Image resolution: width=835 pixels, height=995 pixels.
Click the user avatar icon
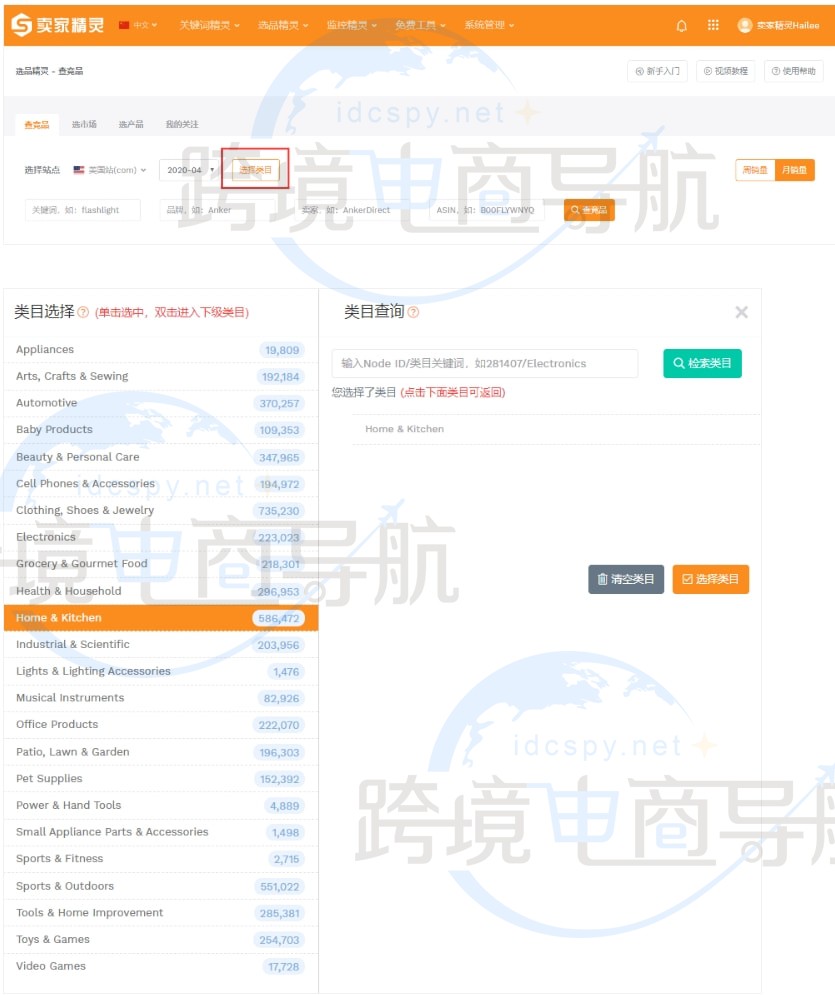tap(744, 25)
